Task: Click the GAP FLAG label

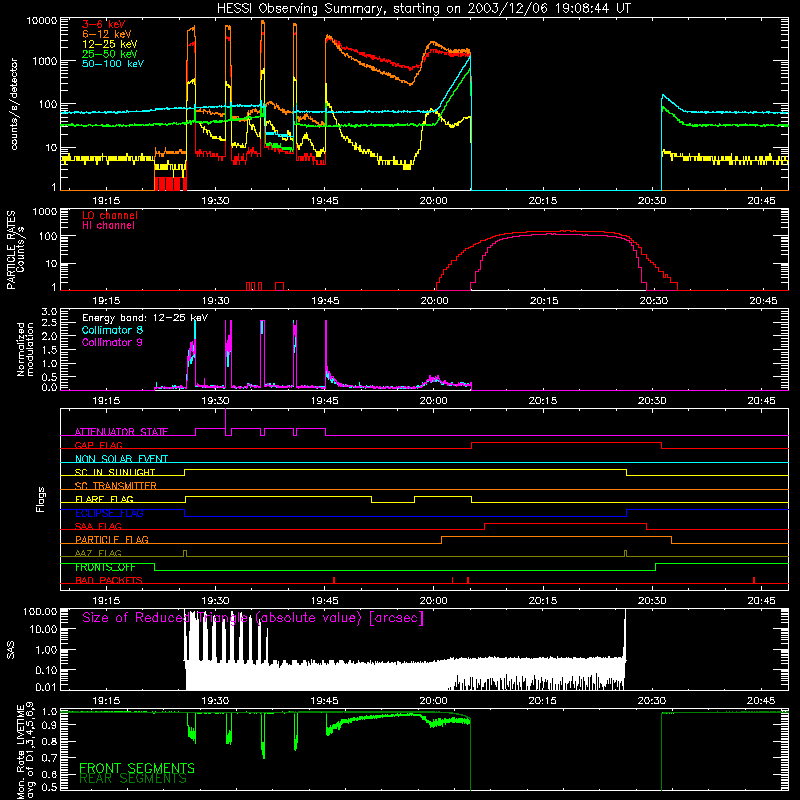Action: pyautogui.click(x=98, y=445)
